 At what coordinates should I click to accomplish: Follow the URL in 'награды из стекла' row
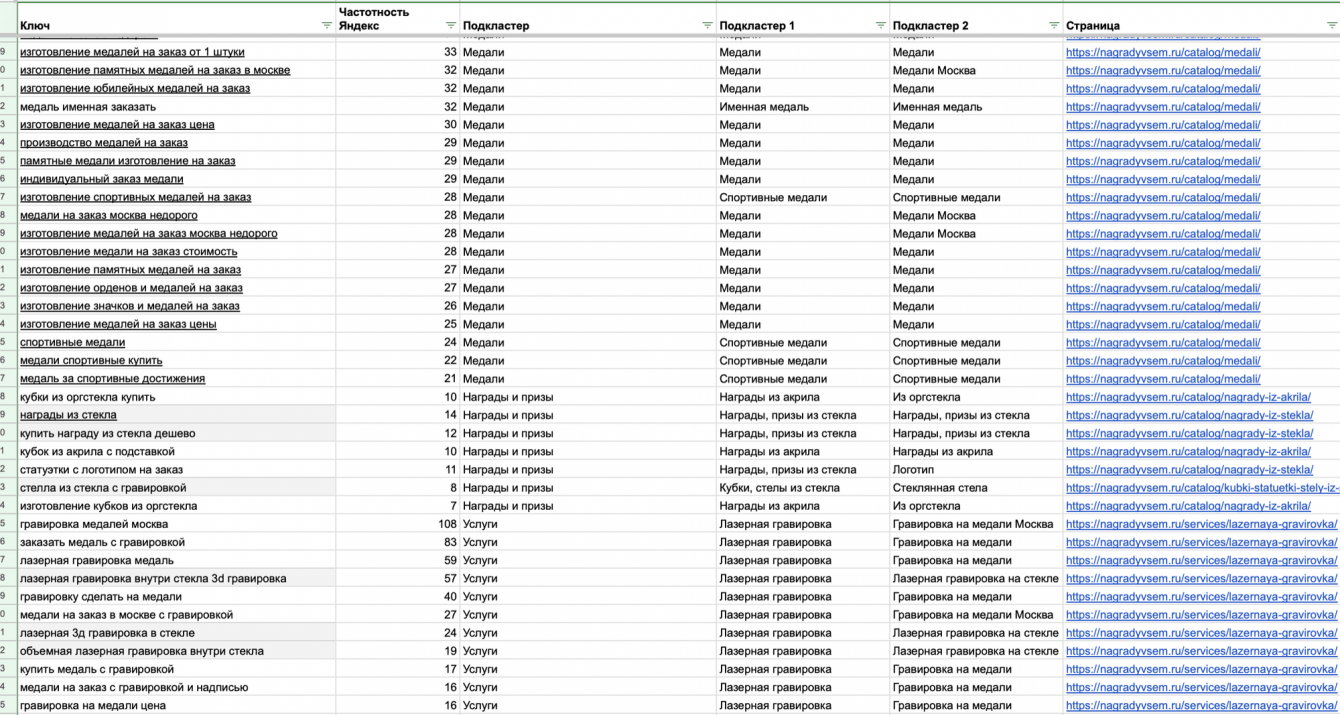pyautogui.click(x=1189, y=415)
